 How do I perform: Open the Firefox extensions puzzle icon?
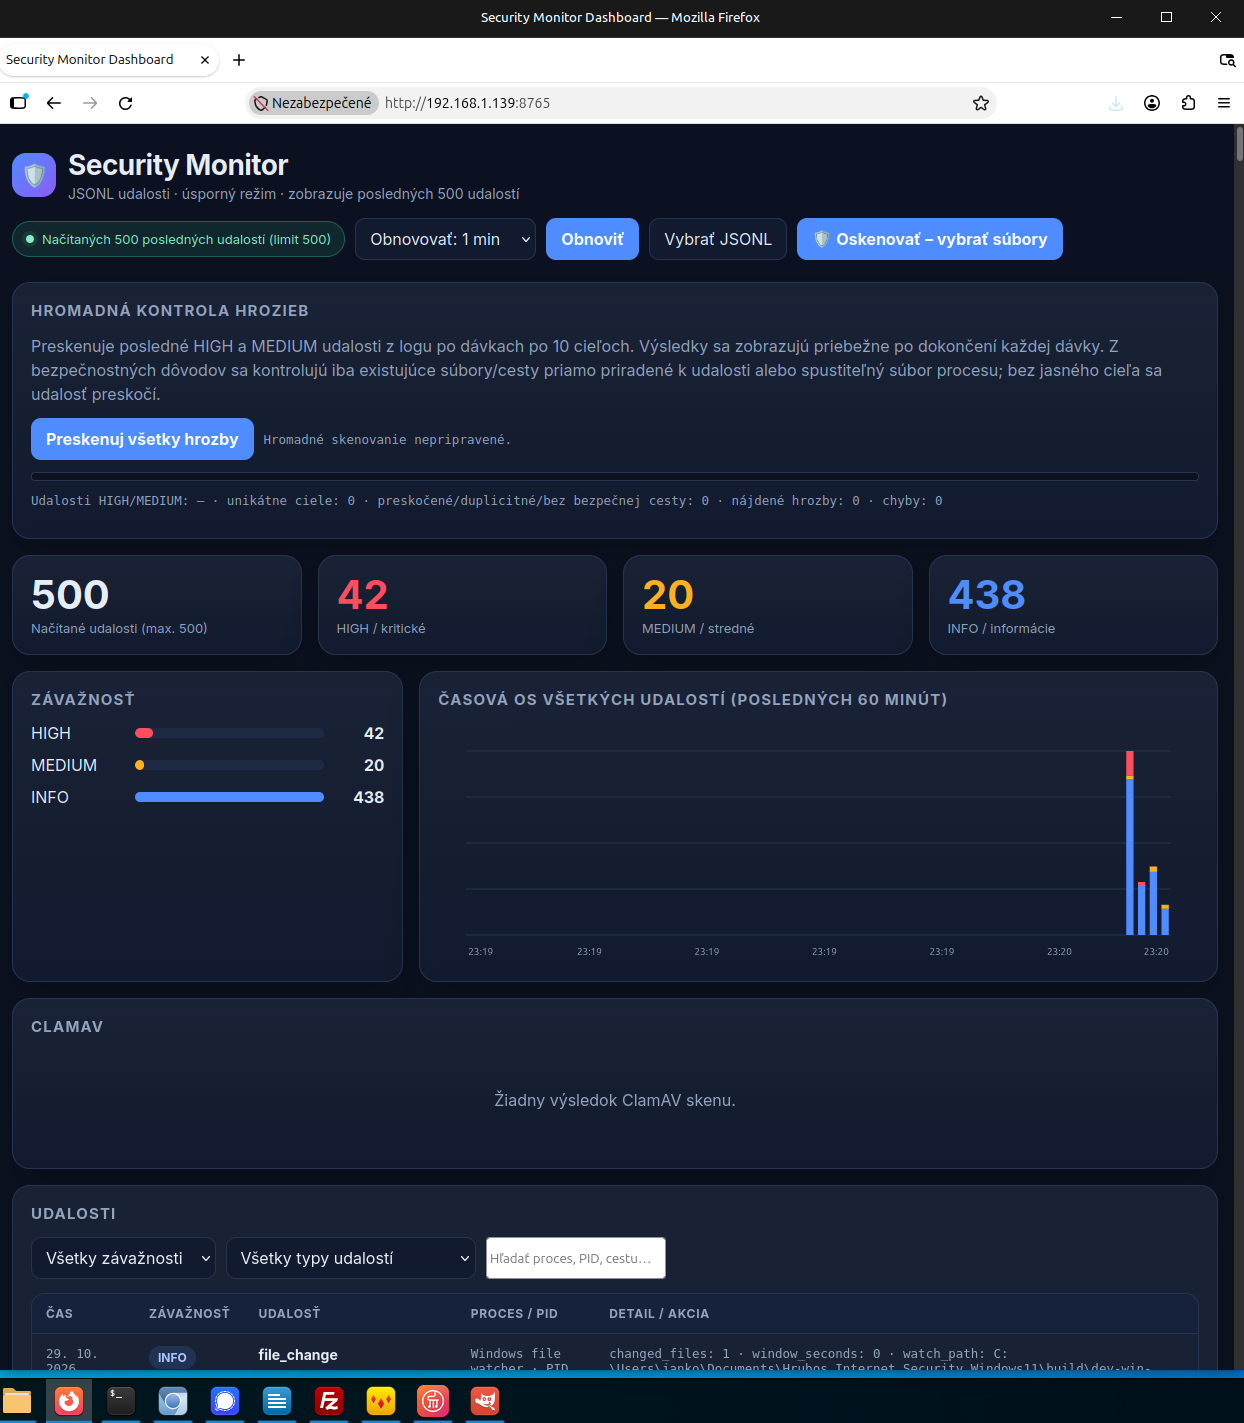[1188, 103]
